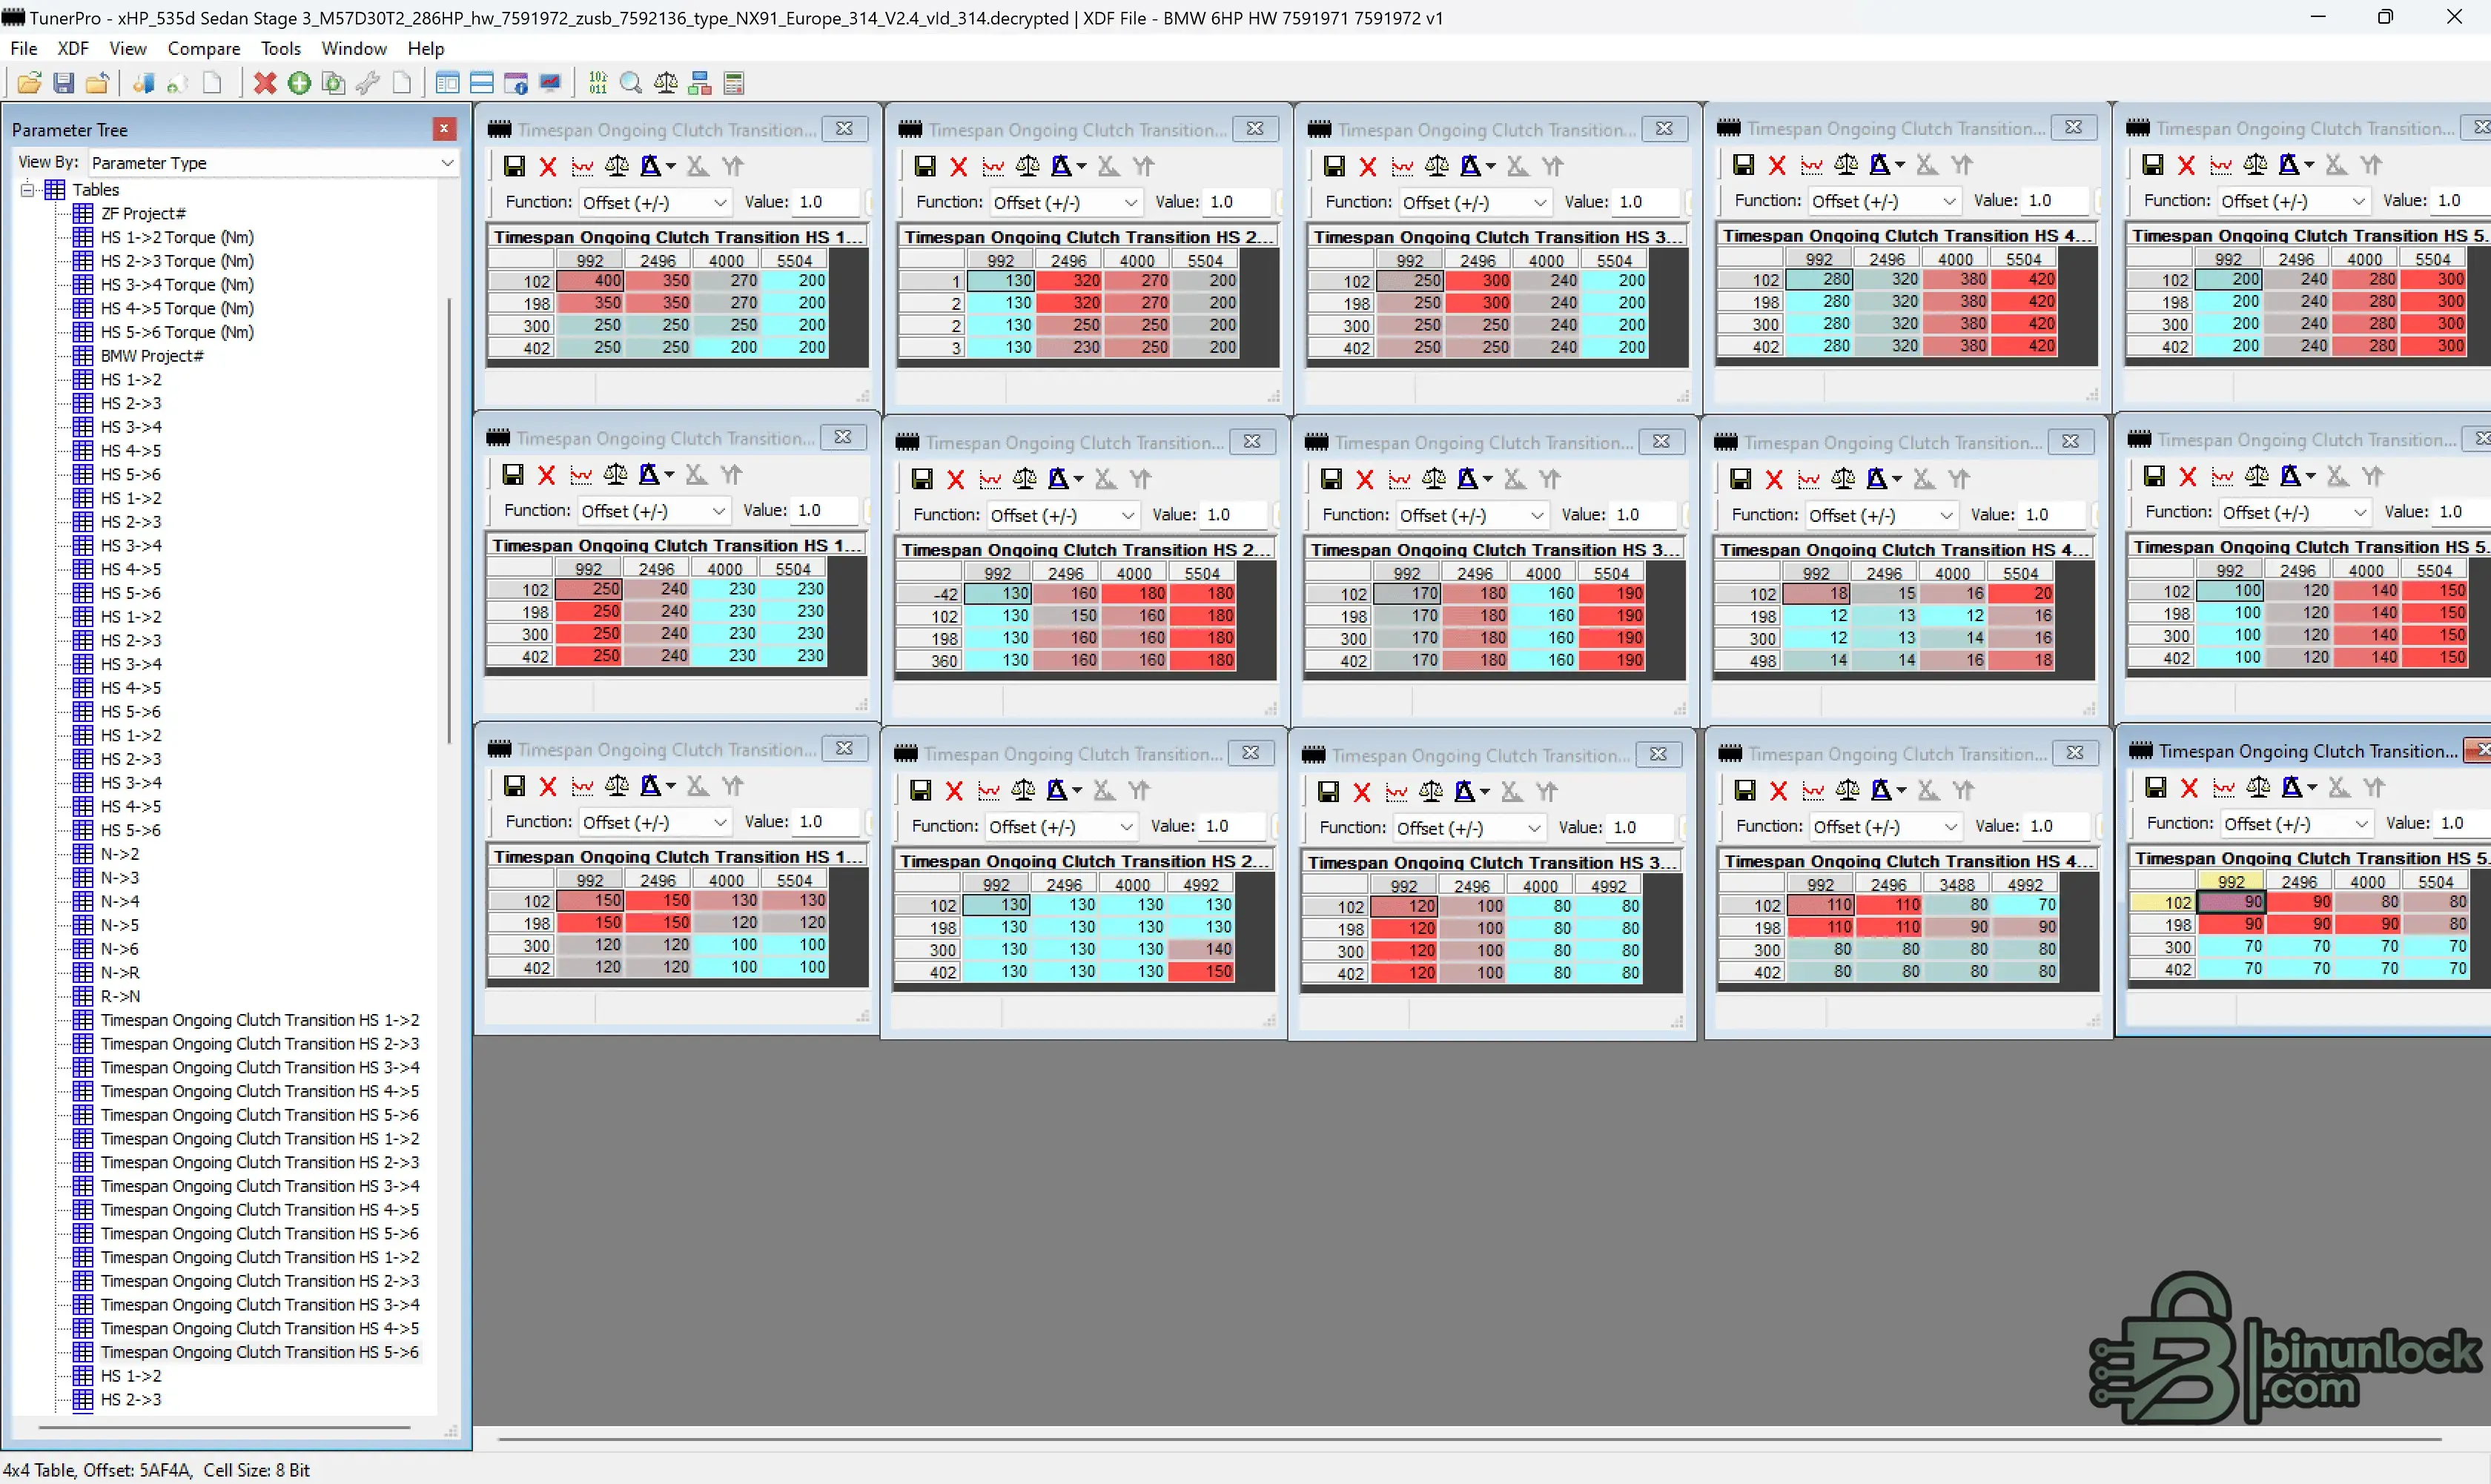The height and width of the screenshot is (1484, 2491).
Task: Click the green plus add item icon
Action: 299,83
